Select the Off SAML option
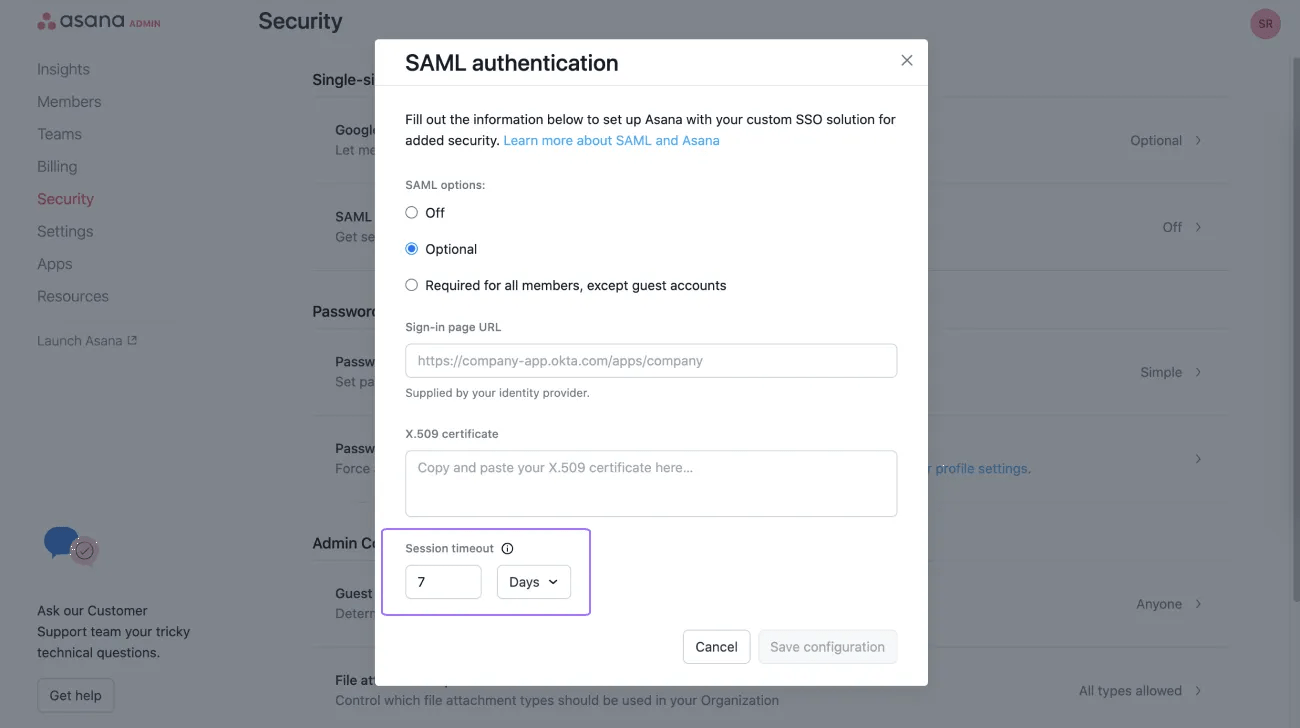 tap(411, 212)
